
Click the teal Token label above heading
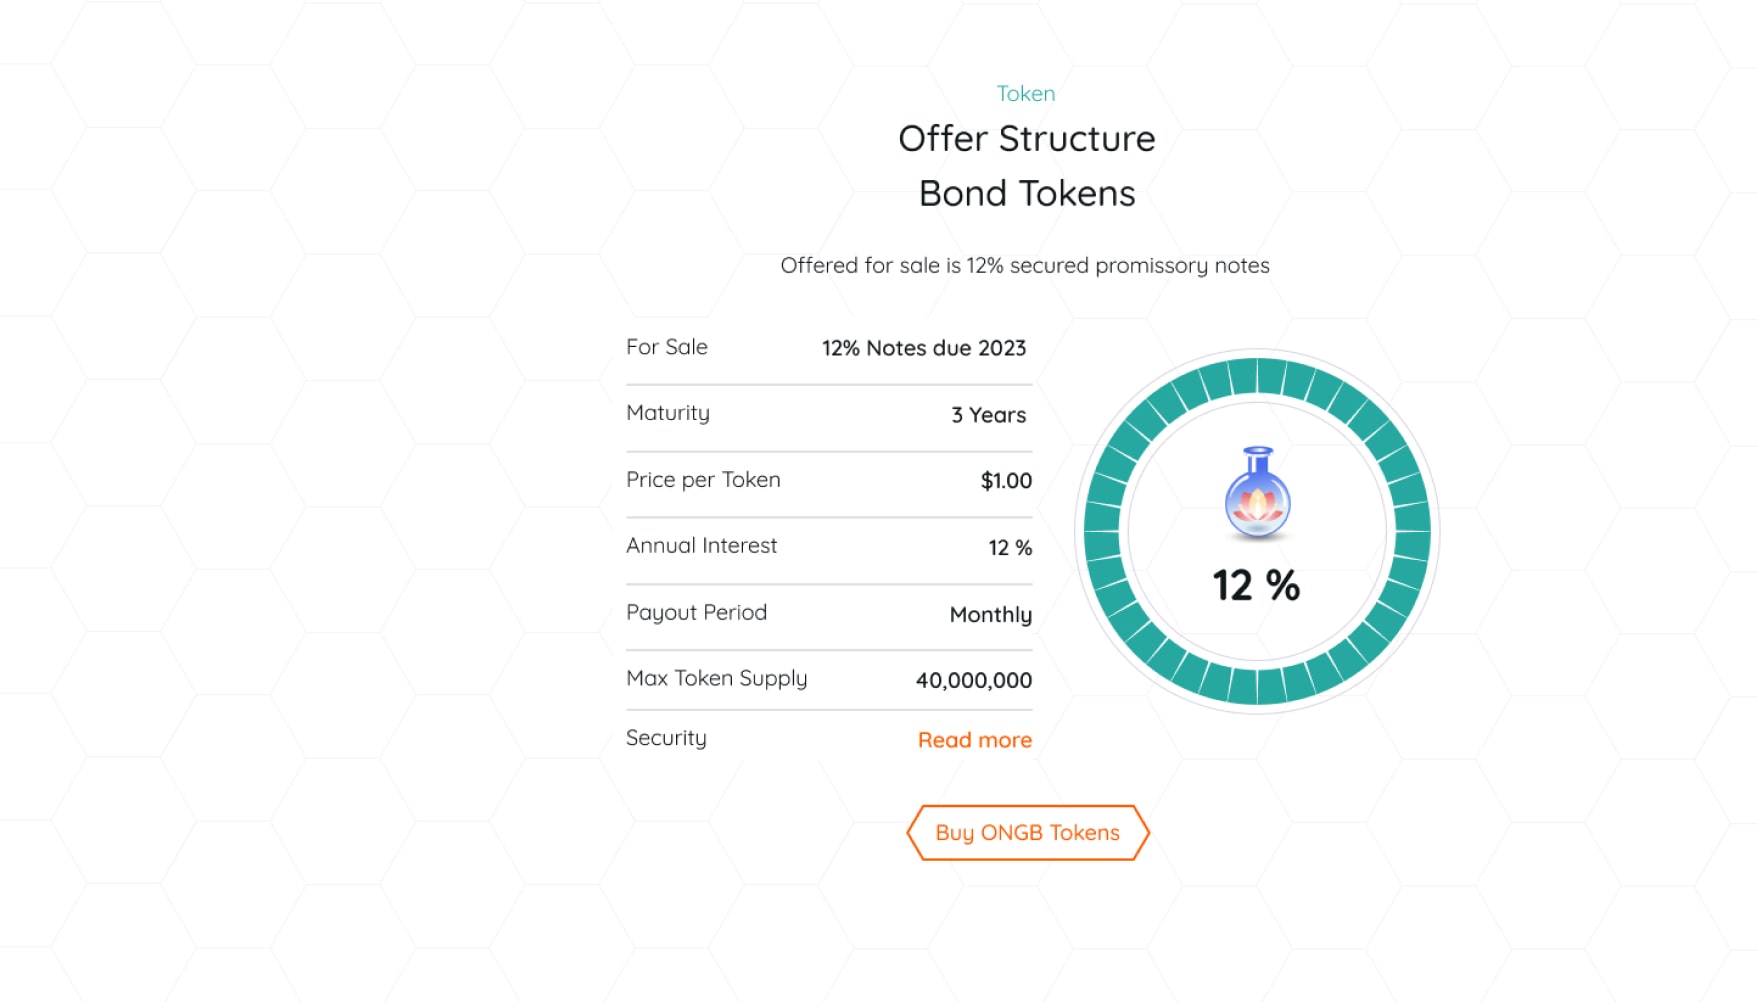(x=1025, y=93)
